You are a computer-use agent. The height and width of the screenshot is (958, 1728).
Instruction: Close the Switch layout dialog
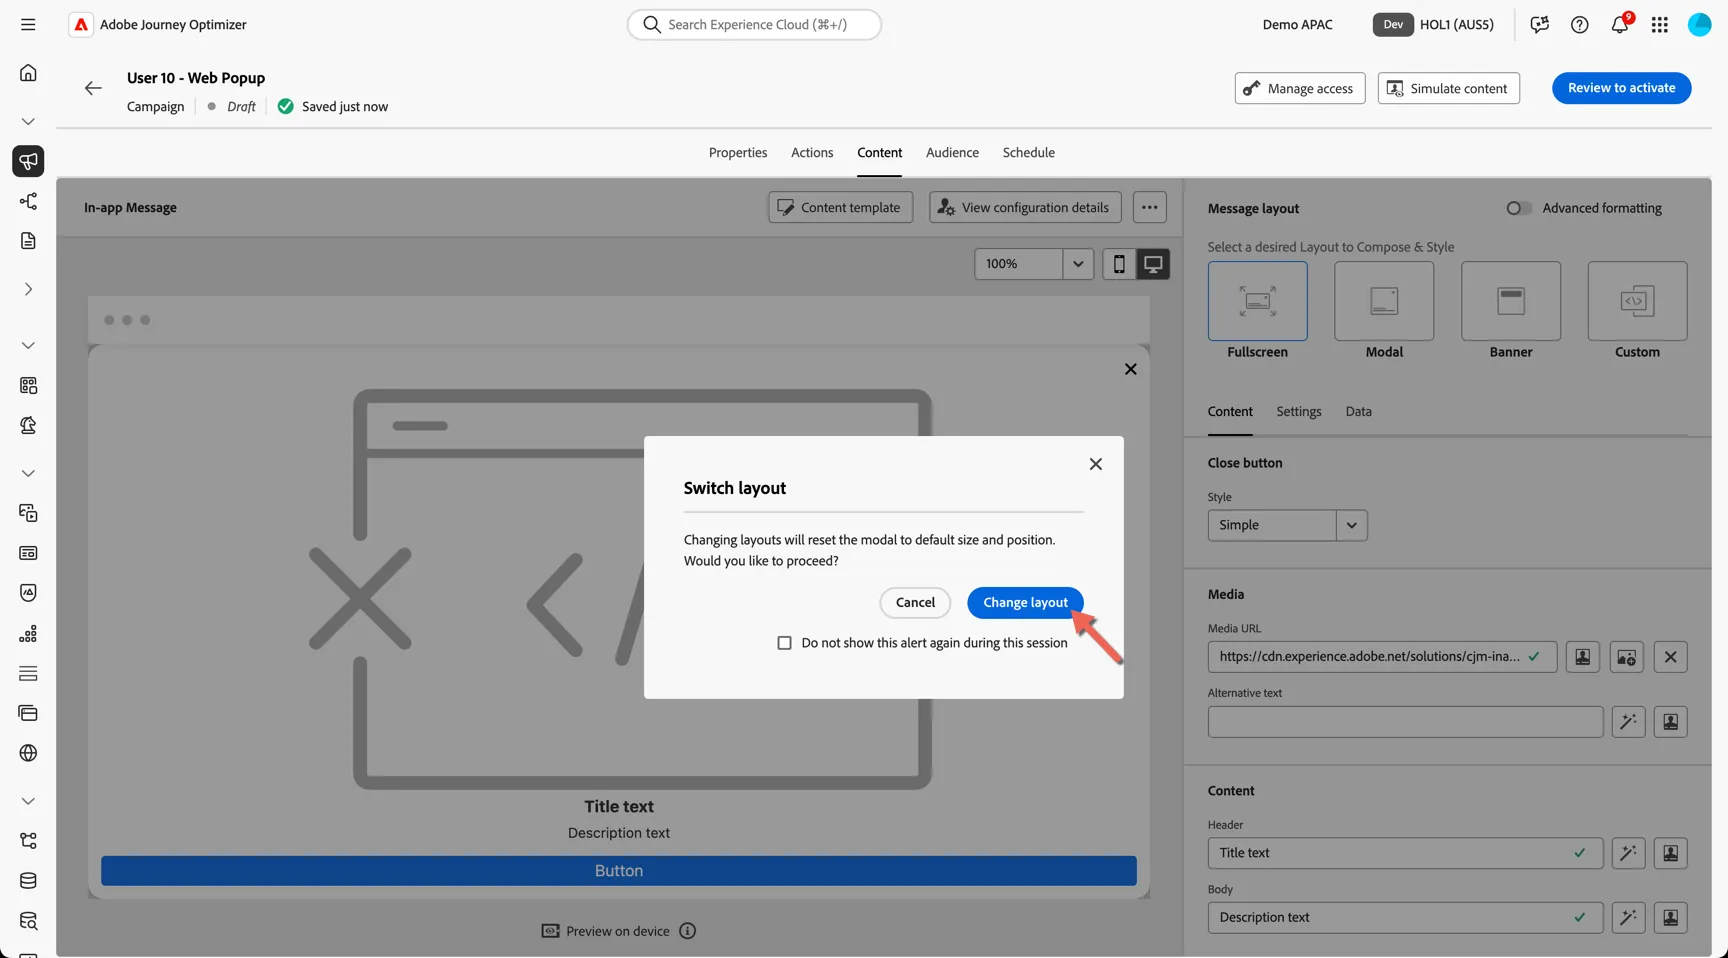point(1096,464)
